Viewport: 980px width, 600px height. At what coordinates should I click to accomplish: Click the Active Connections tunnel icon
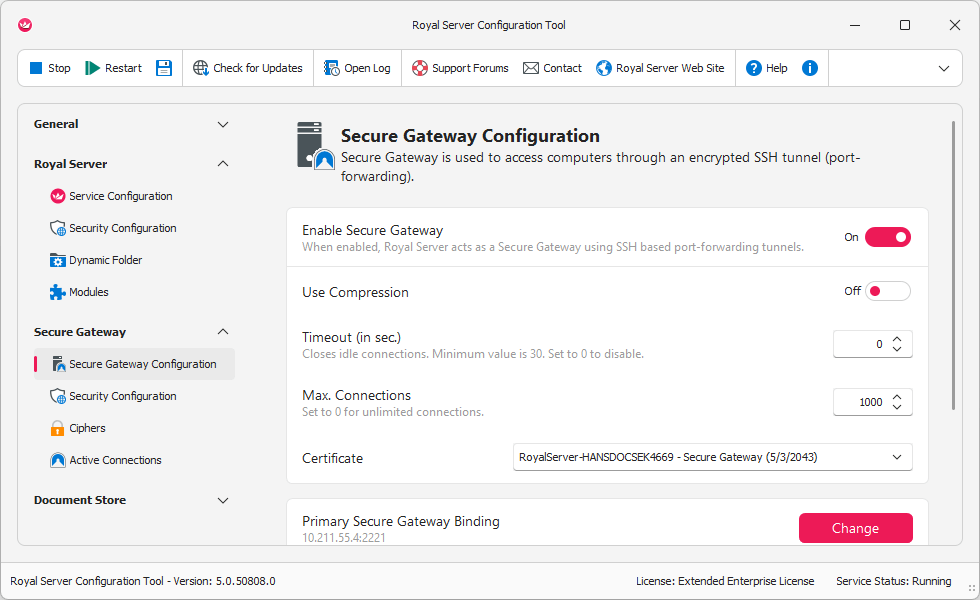(x=58, y=460)
